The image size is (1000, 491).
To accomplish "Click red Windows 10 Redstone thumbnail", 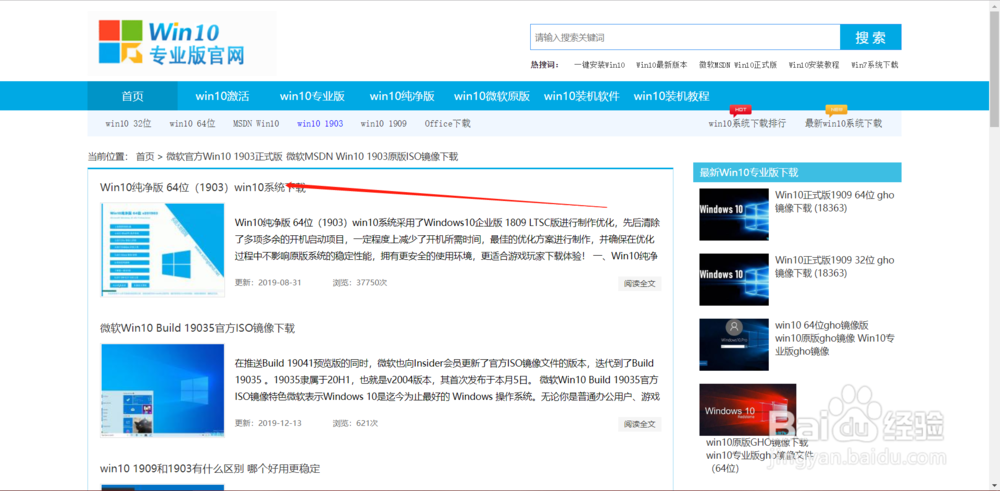I will tap(747, 409).
